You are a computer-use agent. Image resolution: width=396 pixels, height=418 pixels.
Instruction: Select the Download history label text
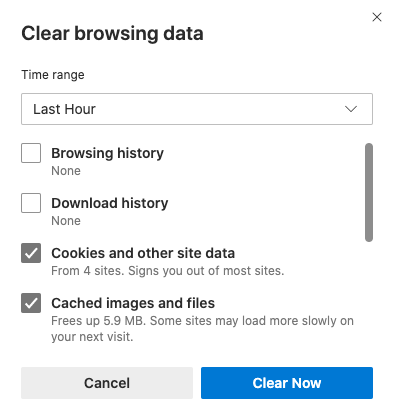[x=110, y=203]
